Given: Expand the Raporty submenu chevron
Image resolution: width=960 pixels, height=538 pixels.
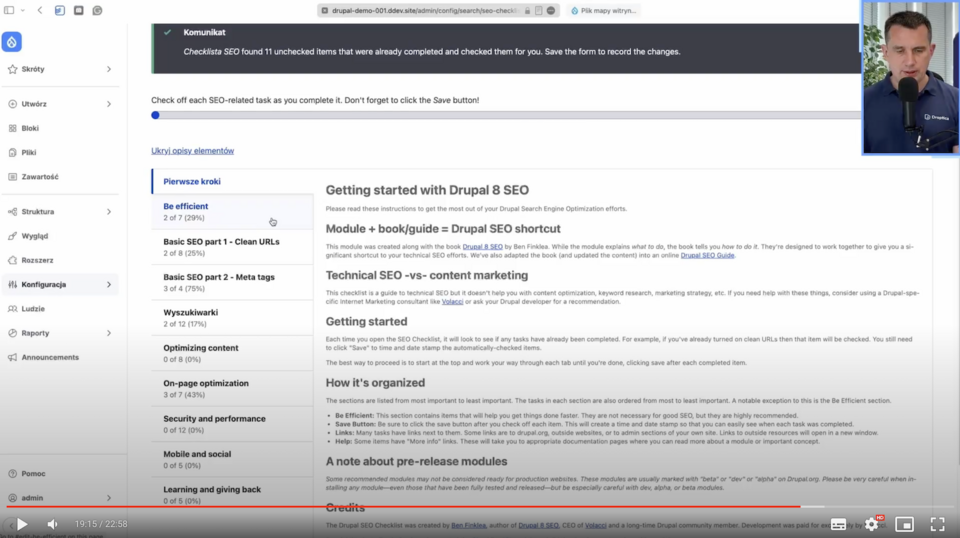Looking at the screenshot, I should coord(109,333).
